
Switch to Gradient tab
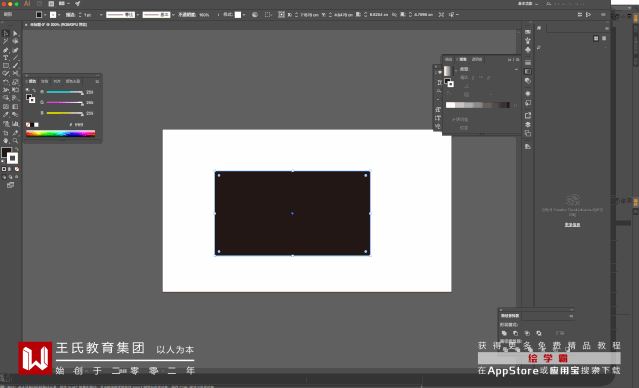463,60
